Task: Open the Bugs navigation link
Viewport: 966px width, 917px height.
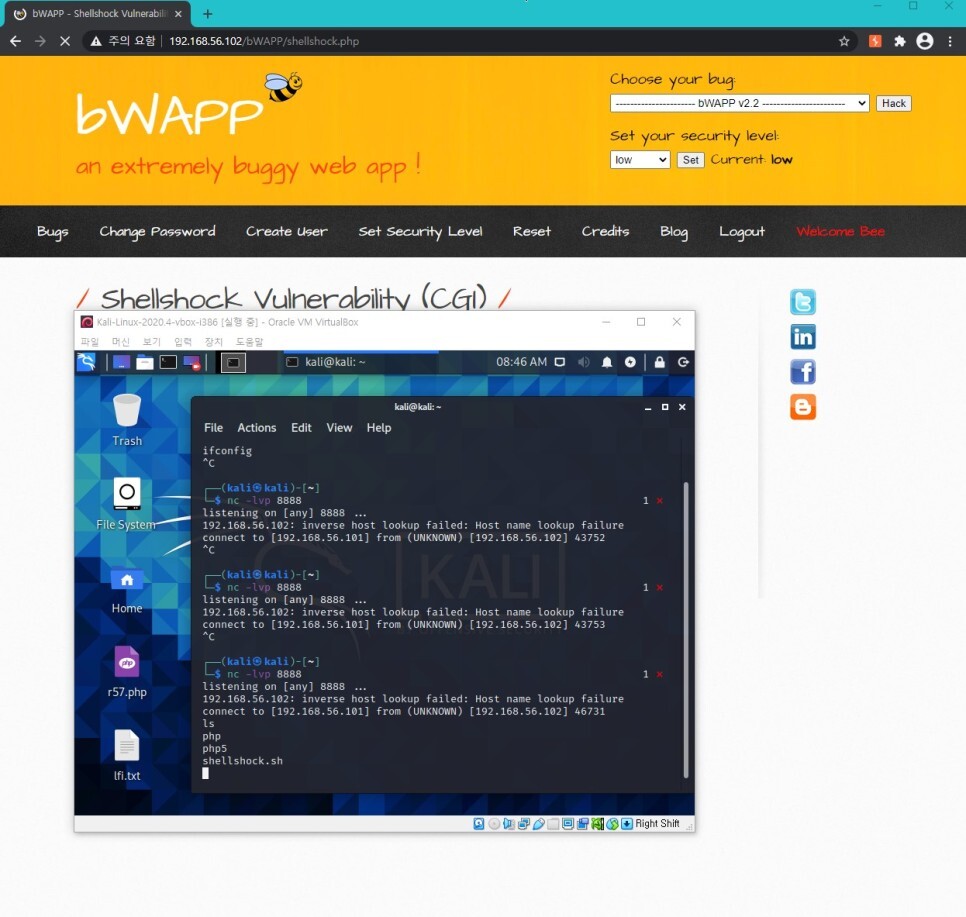Action: click(x=52, y=232)
